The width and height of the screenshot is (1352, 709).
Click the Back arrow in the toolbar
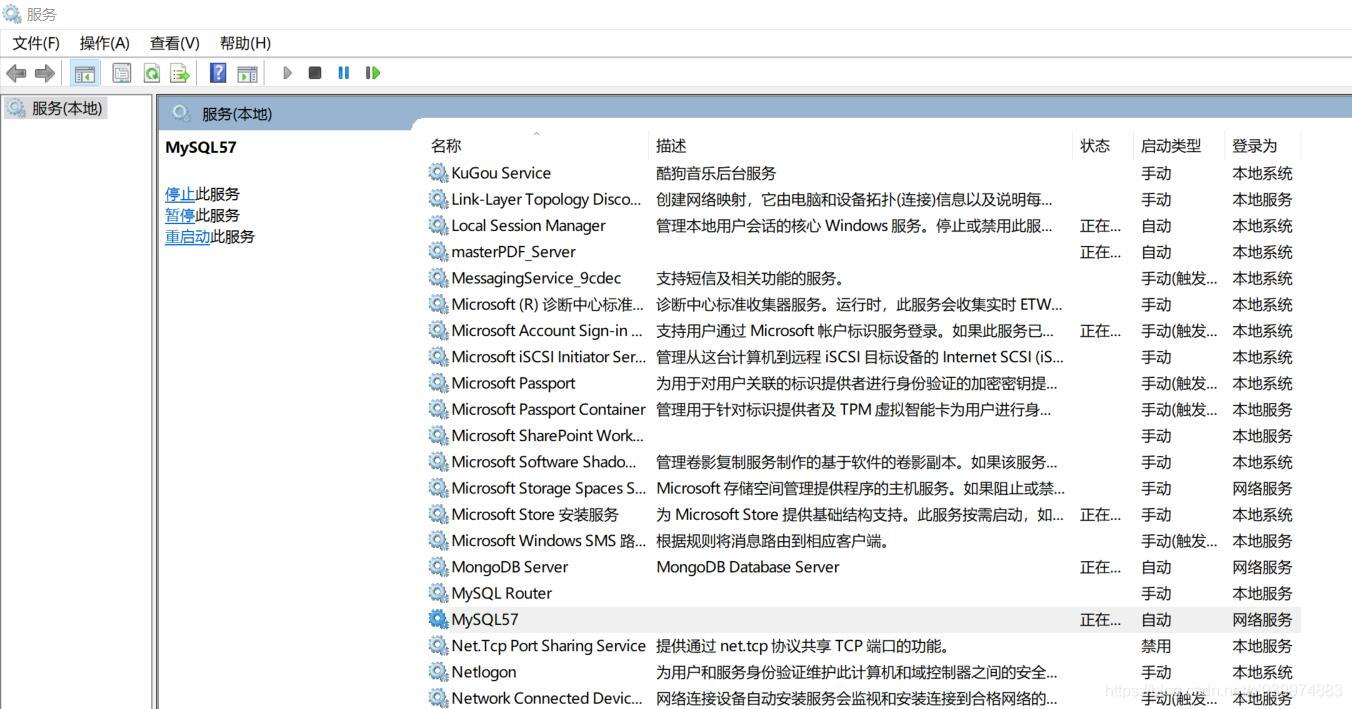click(16, 73)
